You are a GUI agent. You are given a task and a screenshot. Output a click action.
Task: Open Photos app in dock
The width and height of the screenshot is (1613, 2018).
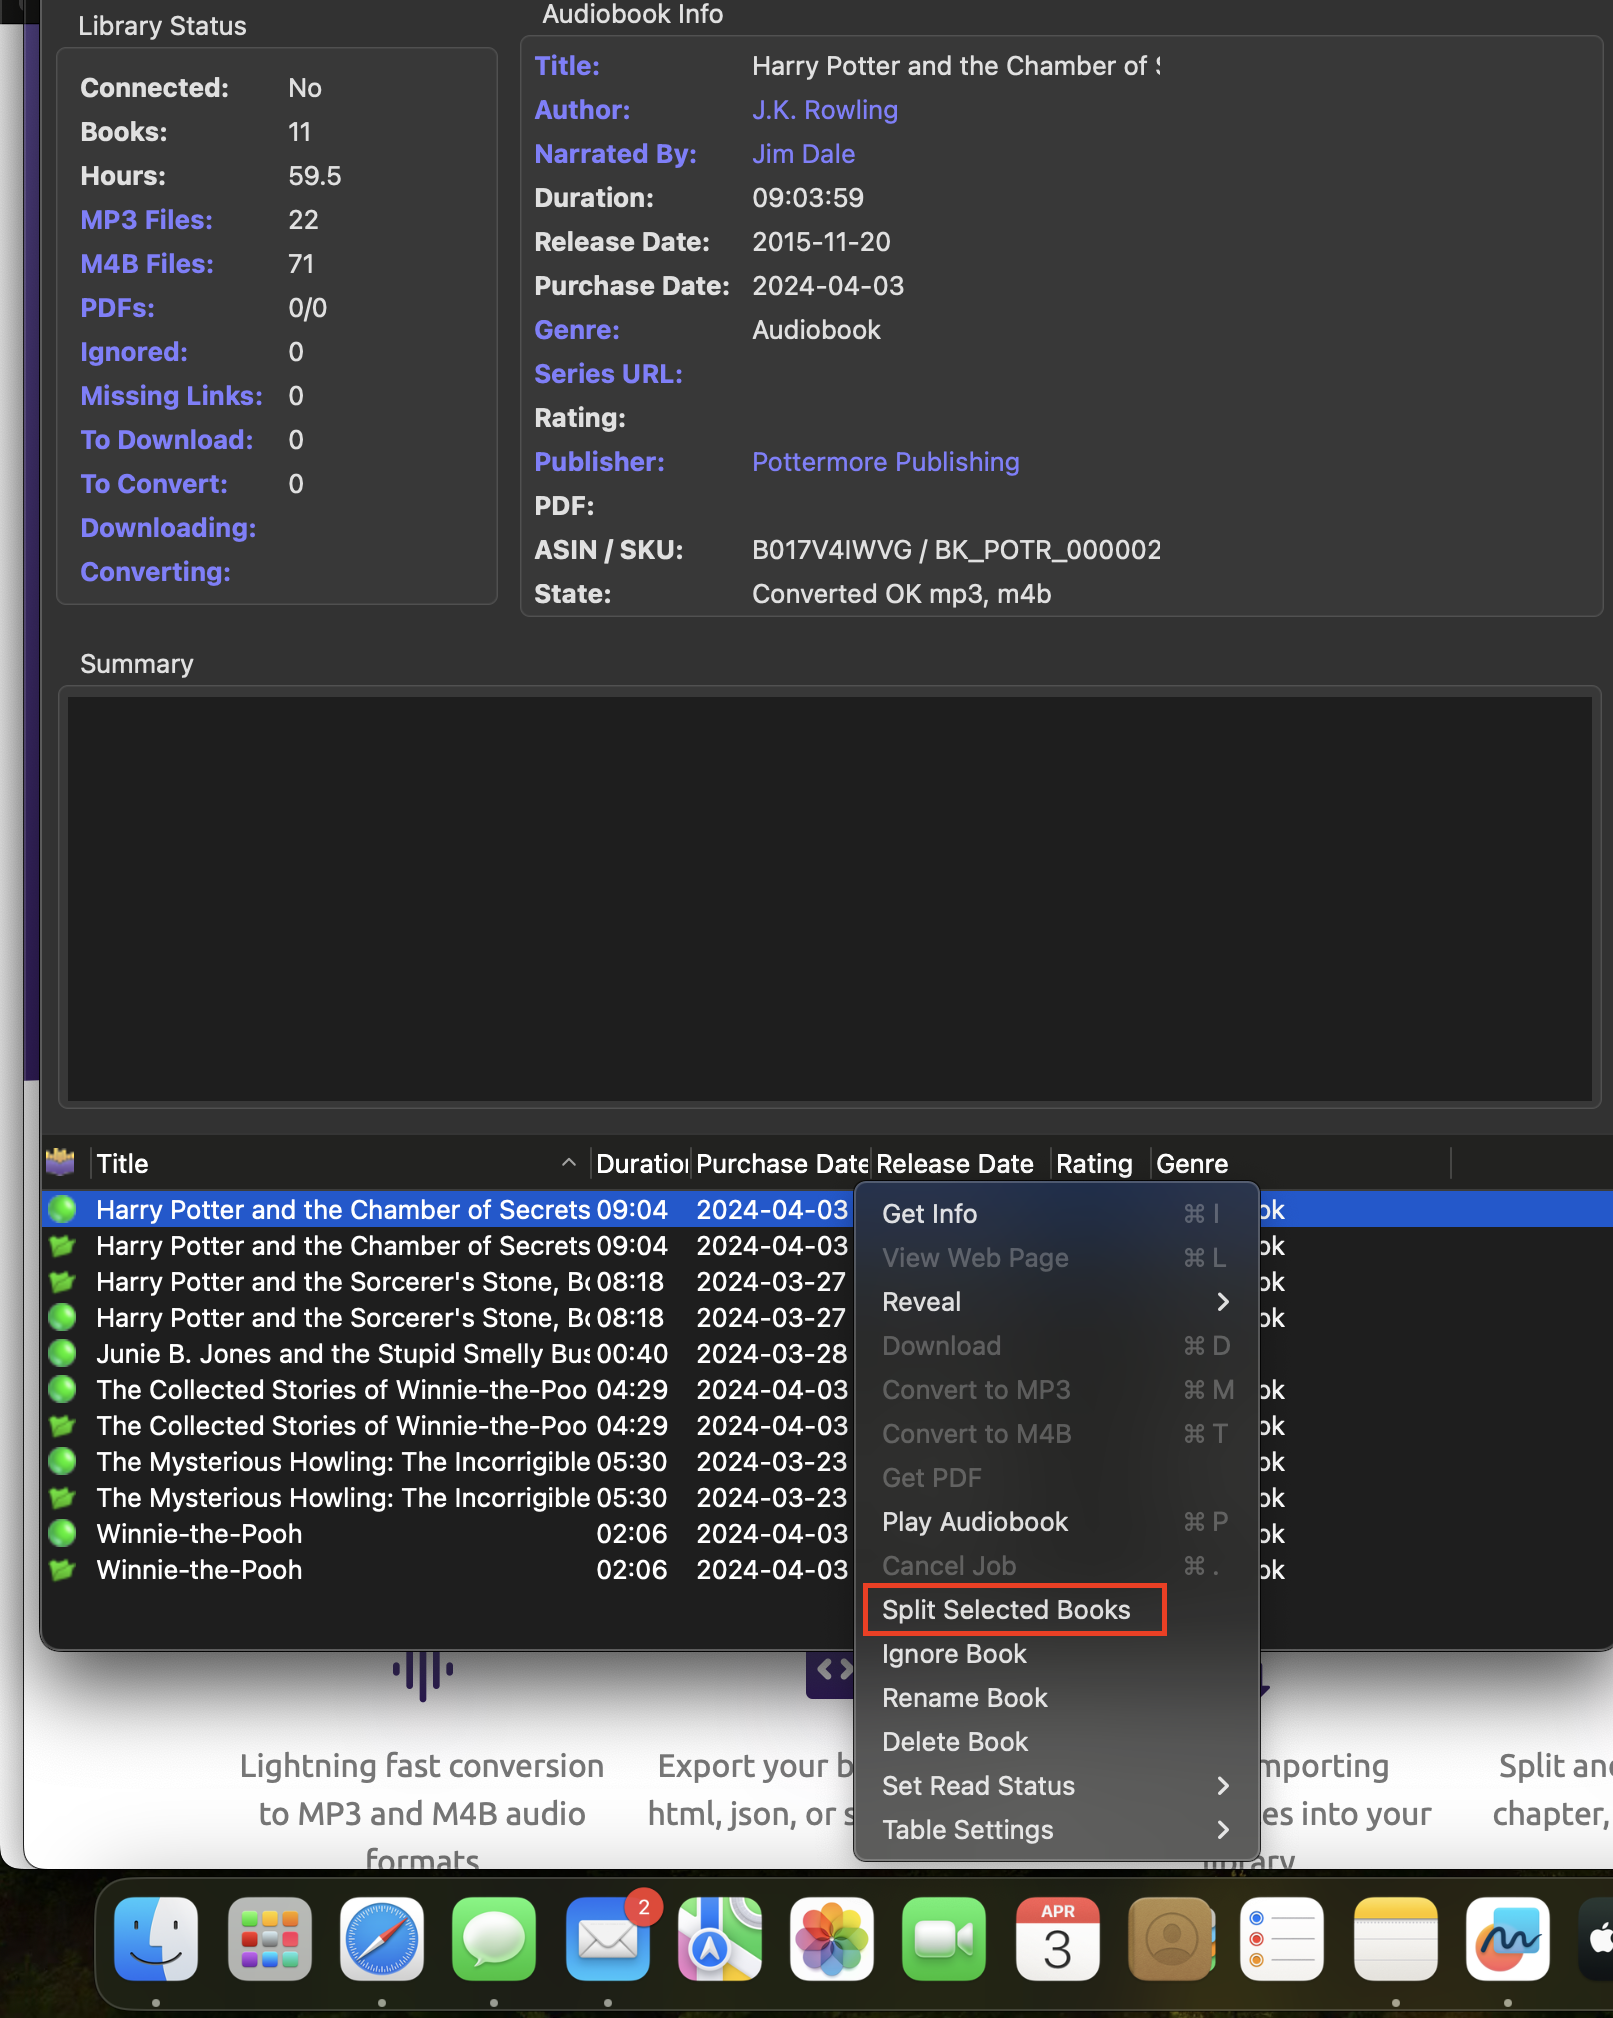tap(831, 1939)
